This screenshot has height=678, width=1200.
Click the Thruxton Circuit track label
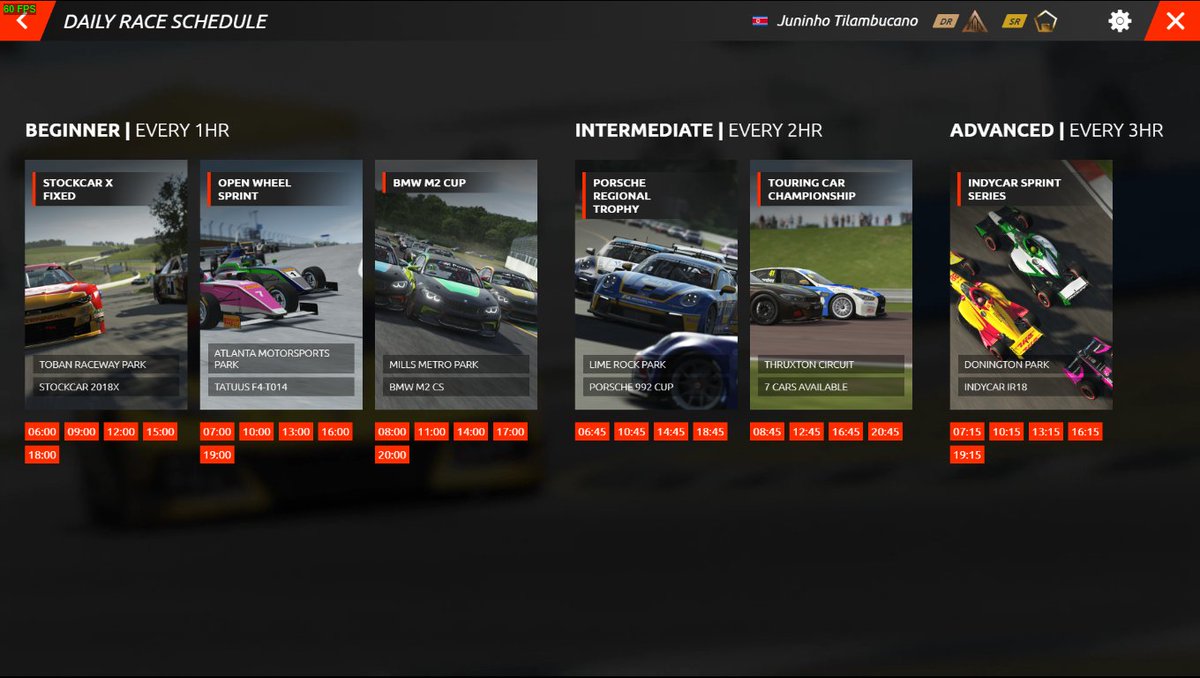831,365
